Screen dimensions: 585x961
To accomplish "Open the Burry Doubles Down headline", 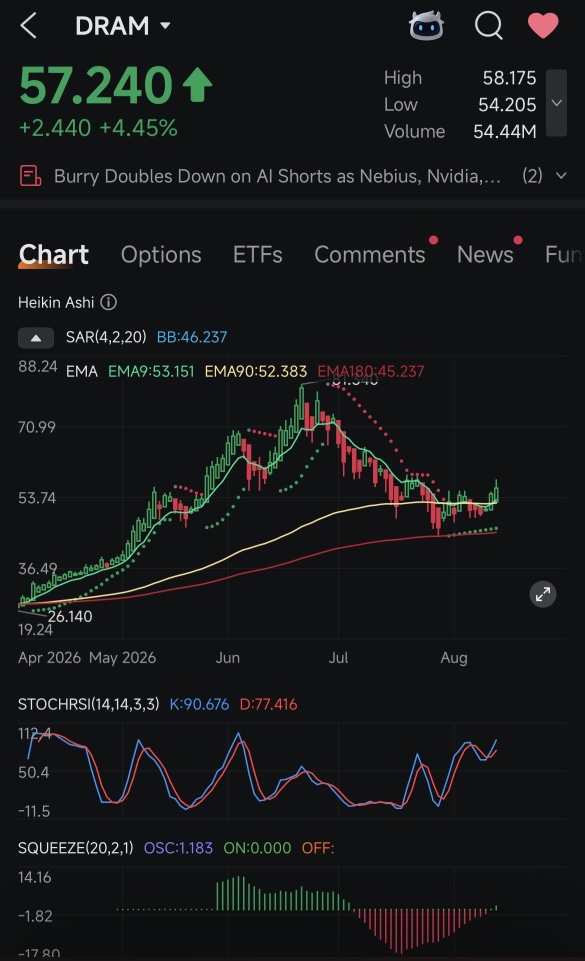I will click(277, 176).
